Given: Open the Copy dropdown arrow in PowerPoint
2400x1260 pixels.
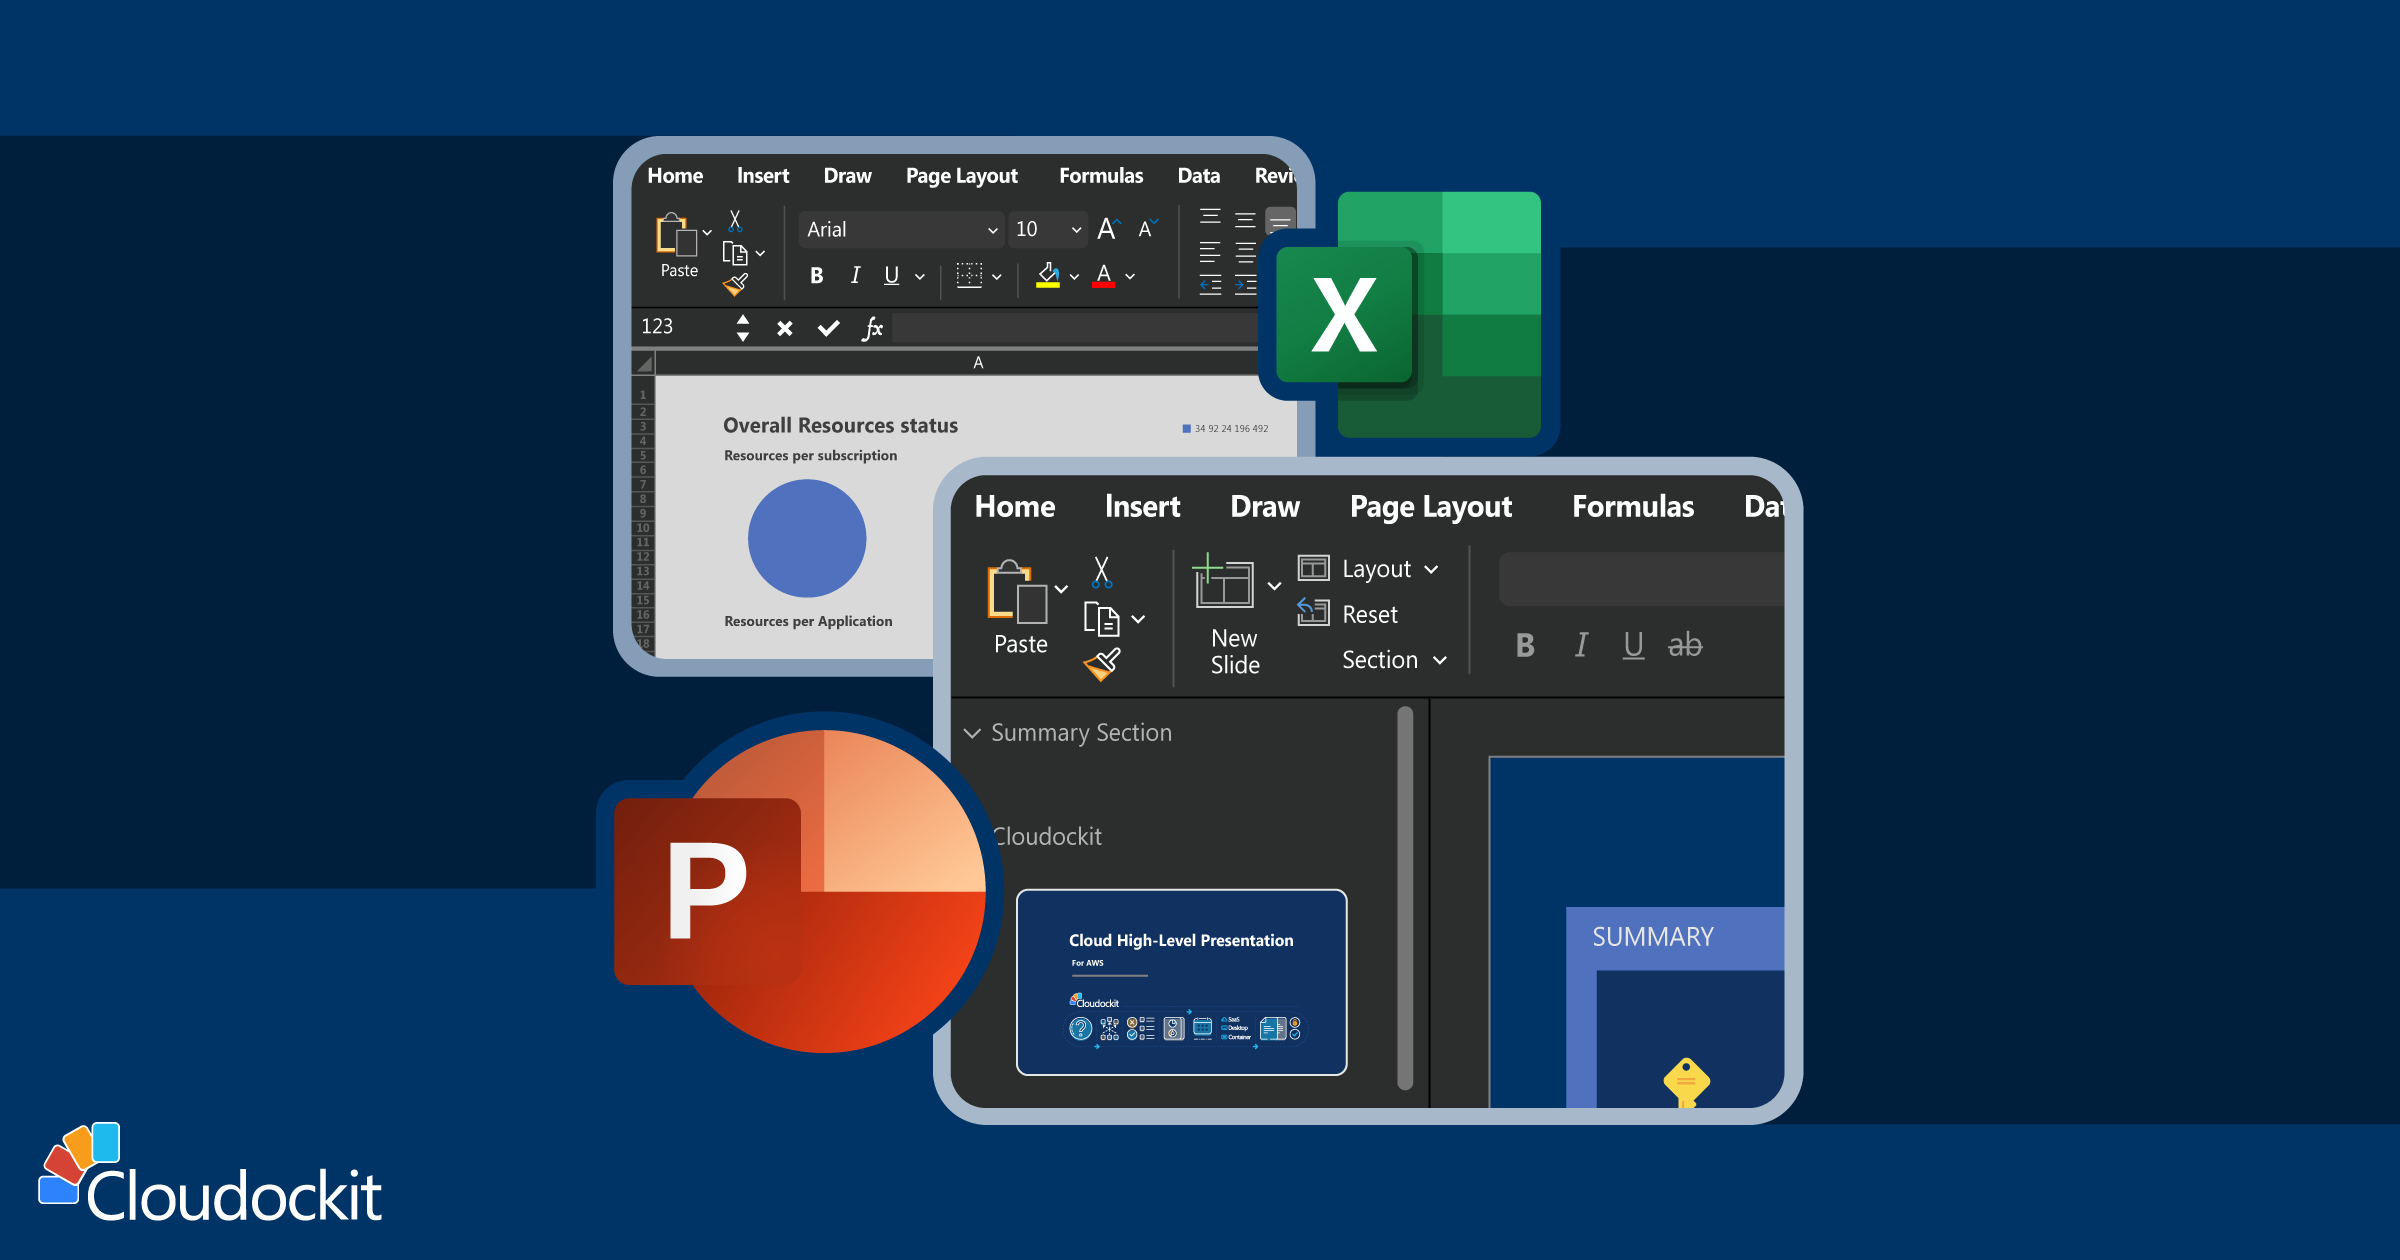Looking at the screenshot, I should pyautogui.click(x=1138, y=620).
